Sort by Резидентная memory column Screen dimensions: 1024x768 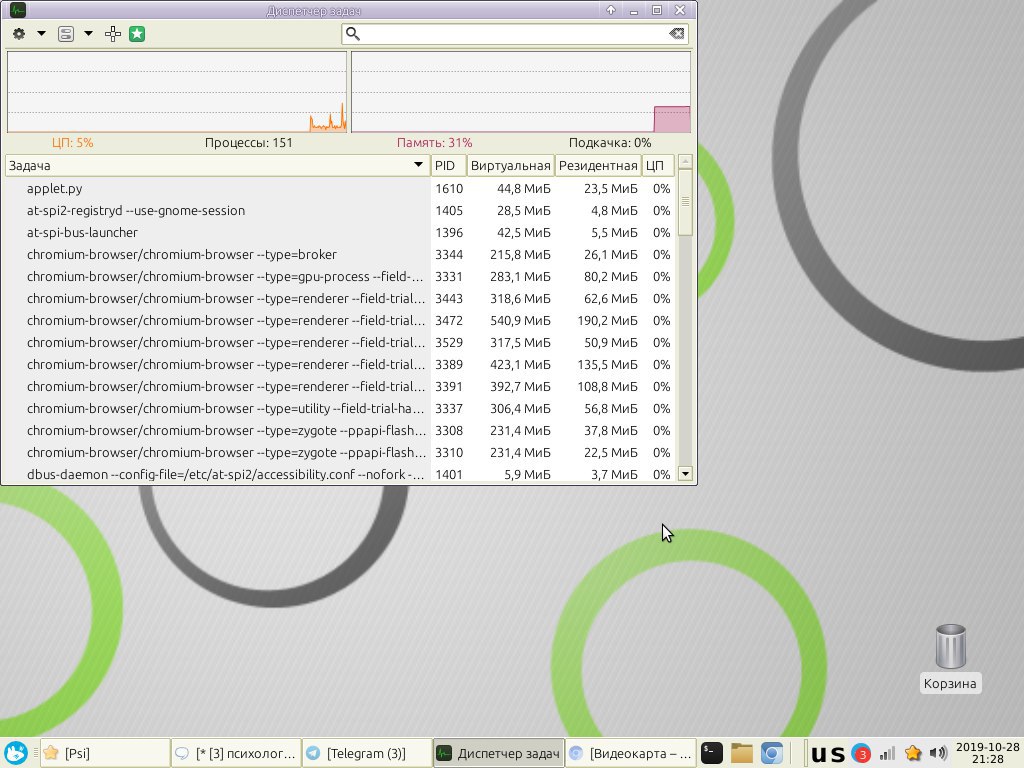pyautogui.click(x=598, y=166)
